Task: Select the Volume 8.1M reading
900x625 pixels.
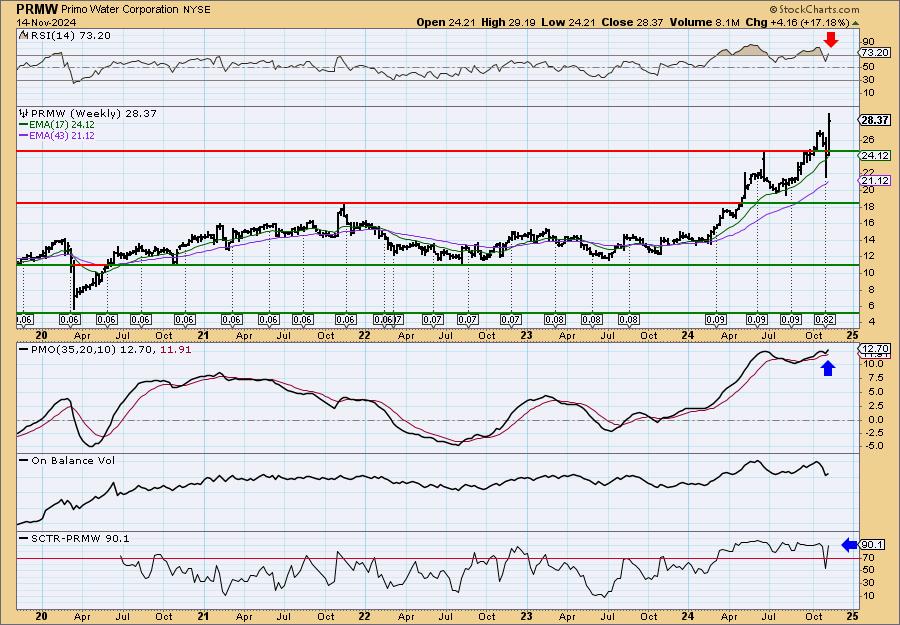Action: click(x=705, y=22)
